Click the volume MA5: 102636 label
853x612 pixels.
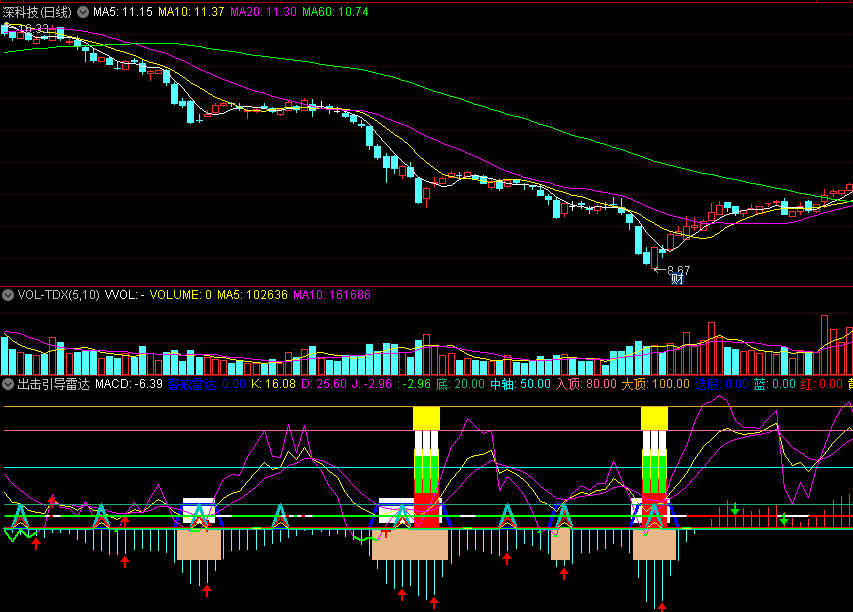[252, 295]
